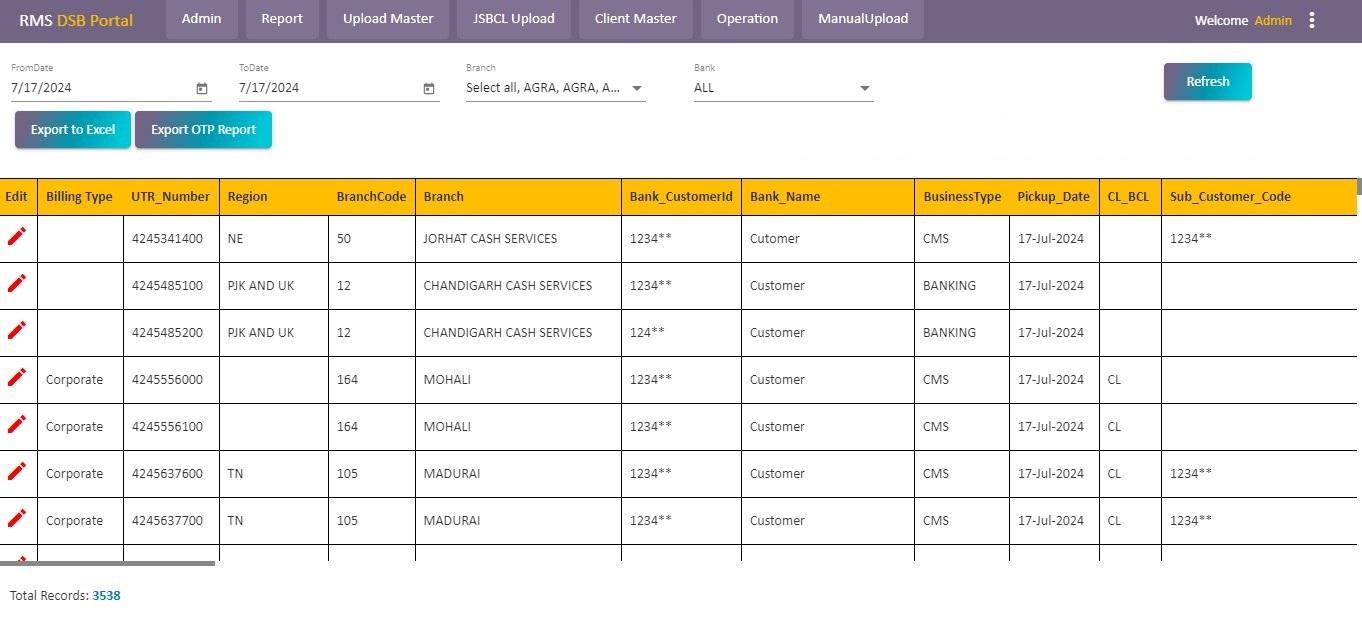Edit the row with UTR 4245556000
This screenshot has height=625, width=1362.
point(17,378)
